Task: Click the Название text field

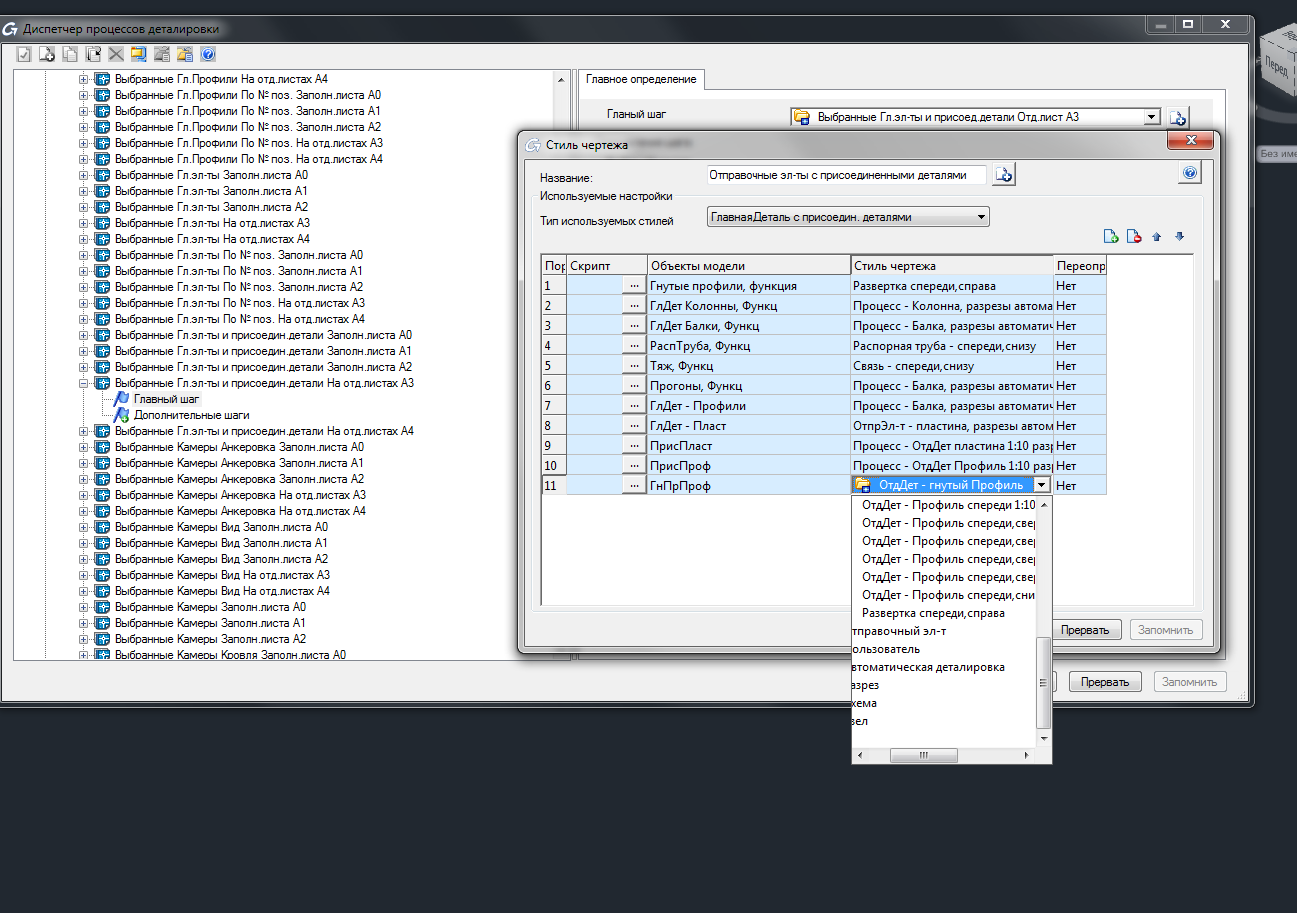Action: [845, 175]
